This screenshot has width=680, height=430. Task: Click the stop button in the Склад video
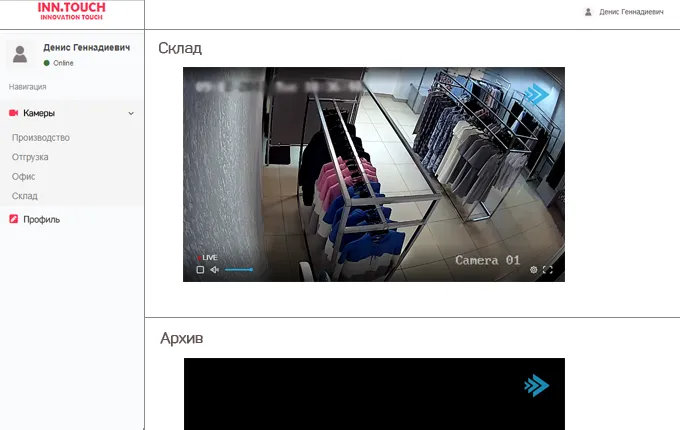click(x=200, y=270)
